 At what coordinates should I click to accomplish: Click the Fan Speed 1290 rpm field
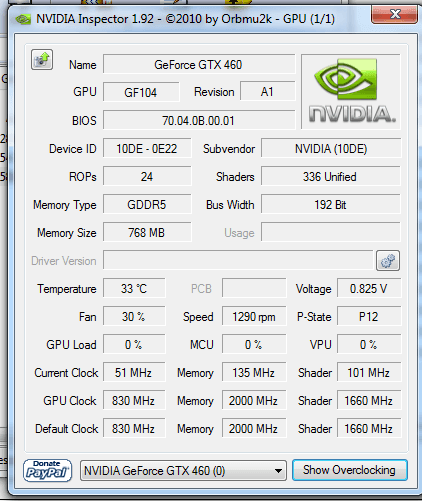click(x=254, y=316)
